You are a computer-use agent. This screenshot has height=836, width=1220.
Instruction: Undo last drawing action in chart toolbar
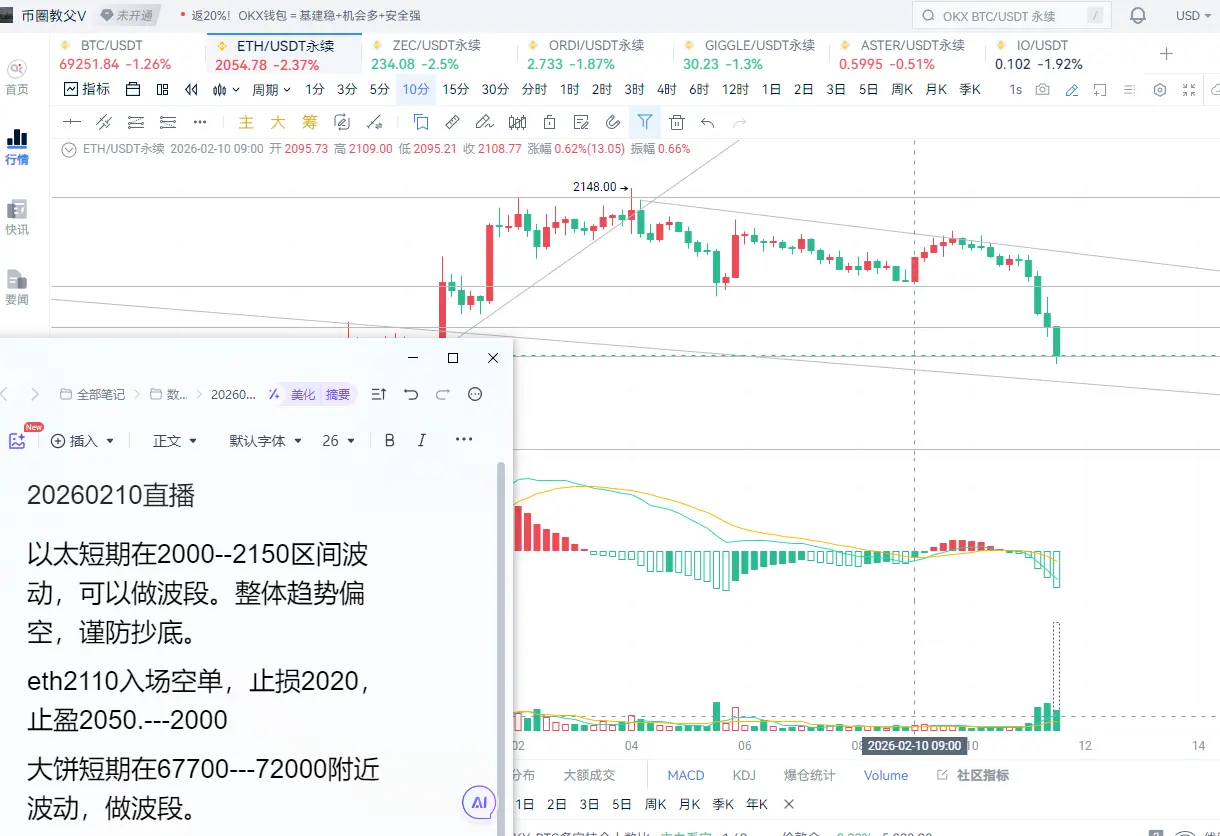(708, 122)
